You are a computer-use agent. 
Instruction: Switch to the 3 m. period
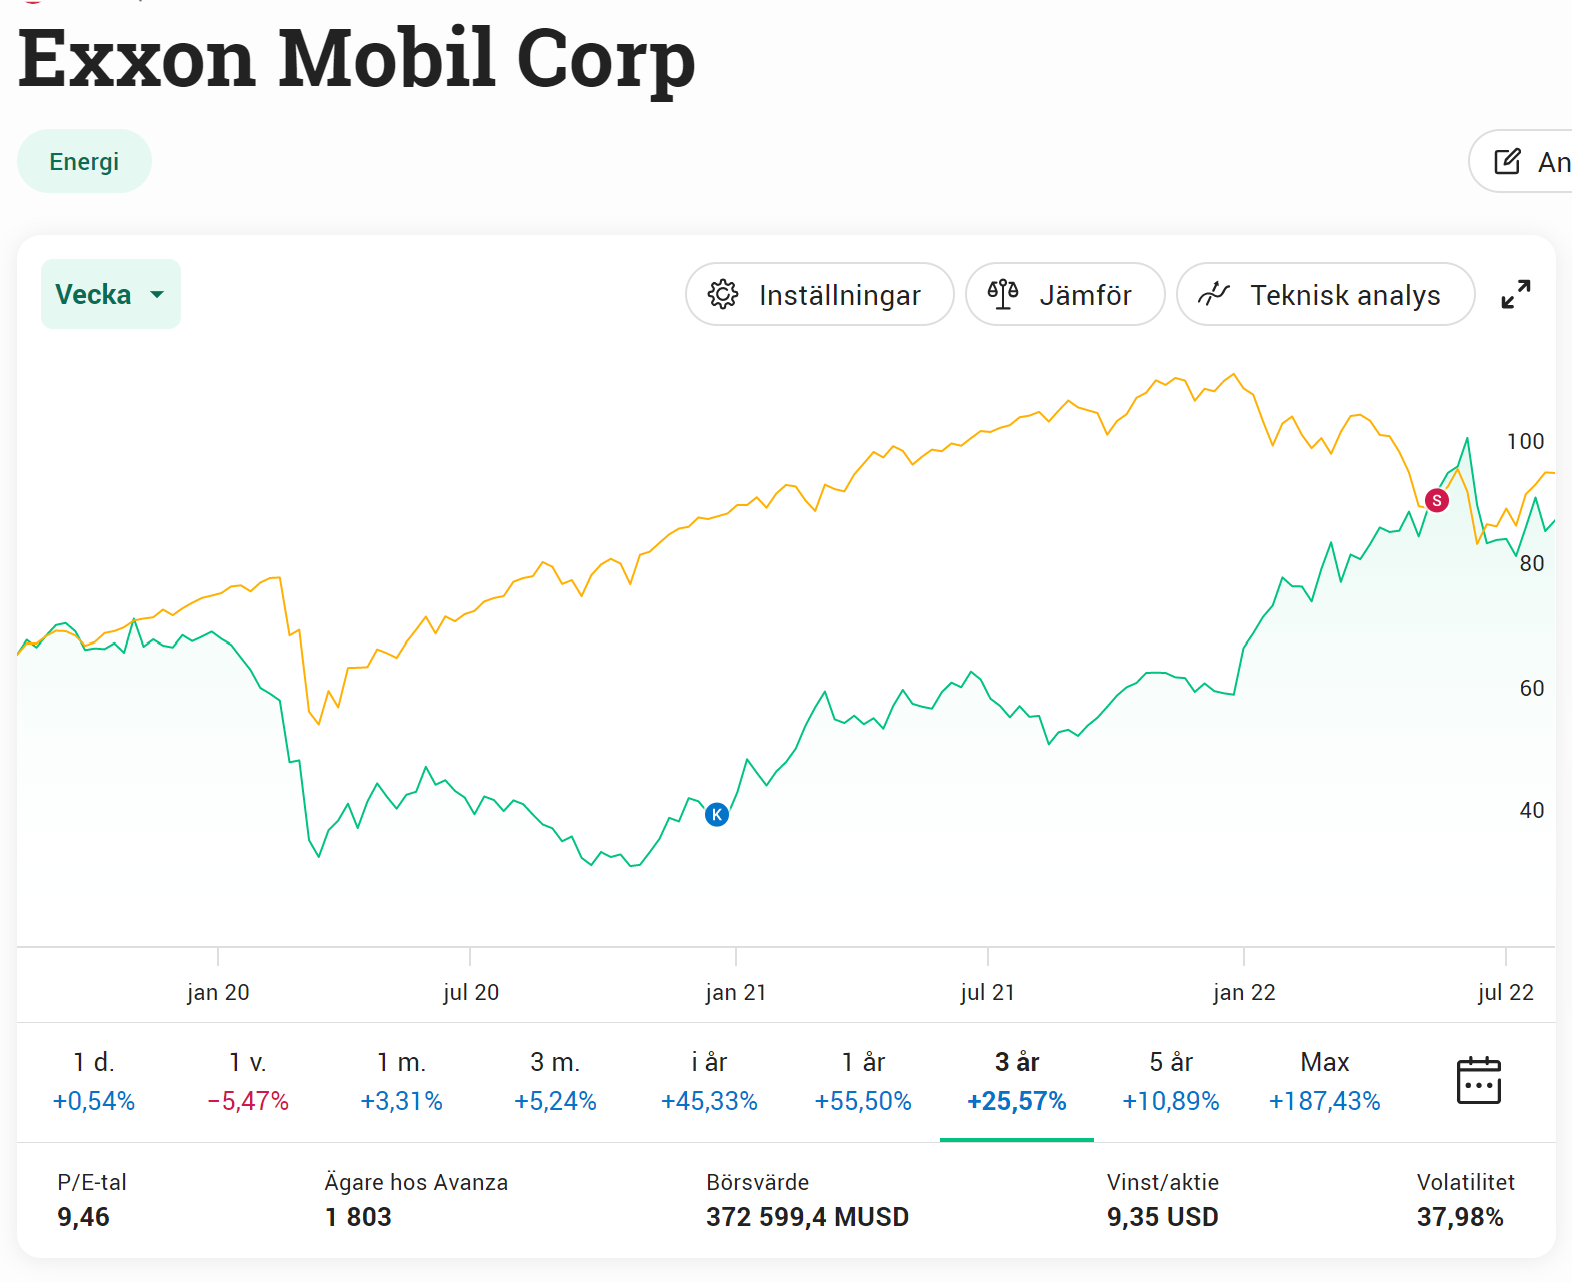point(555,1081)
